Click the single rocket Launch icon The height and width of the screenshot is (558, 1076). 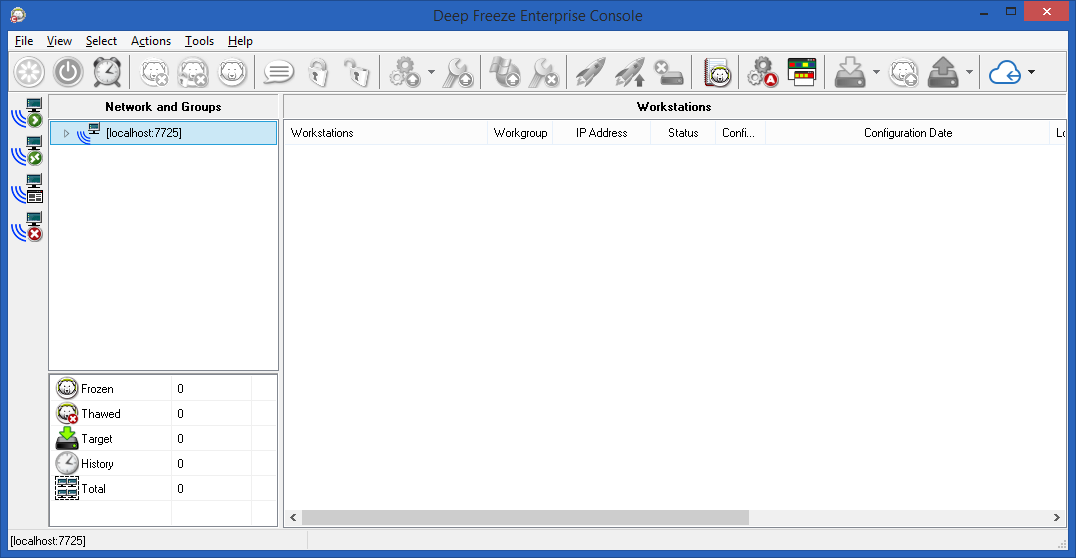click(x=590, y=72)
